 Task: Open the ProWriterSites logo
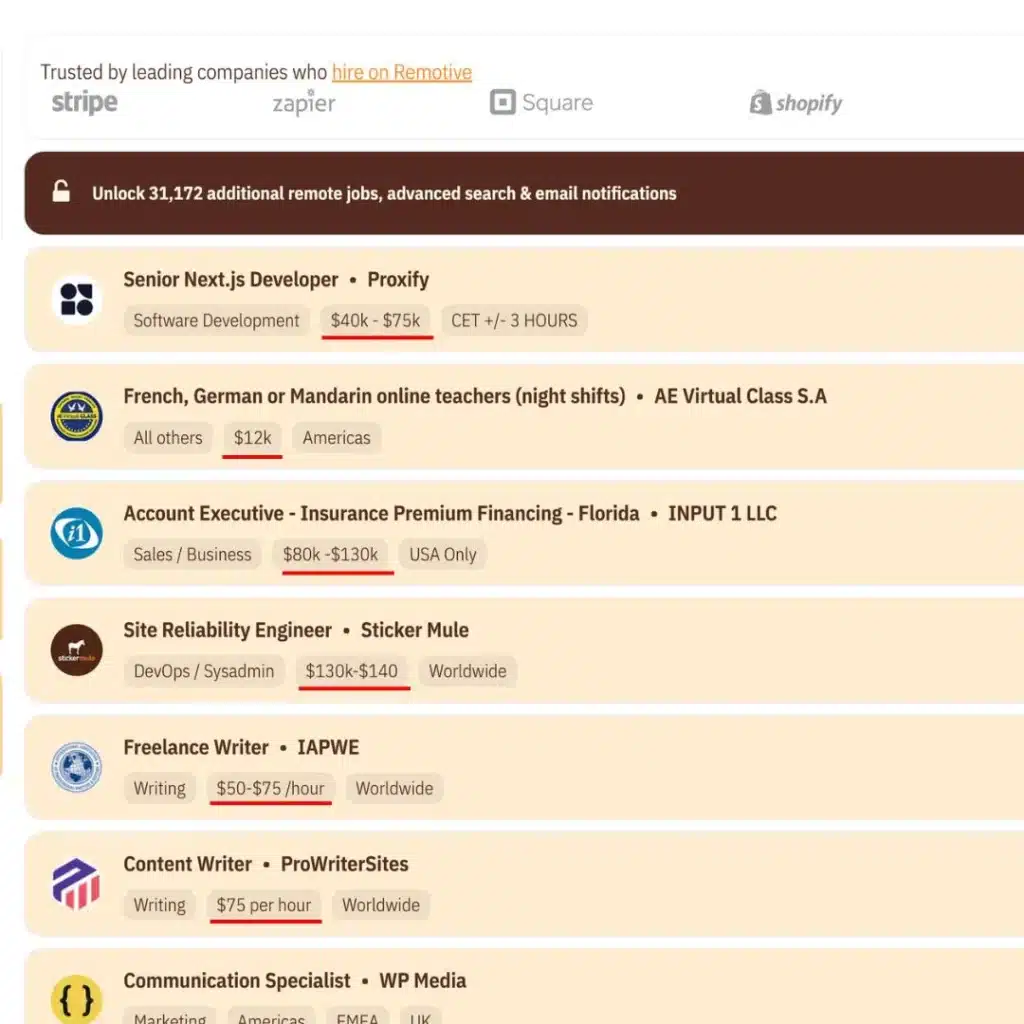coord(76,884)
